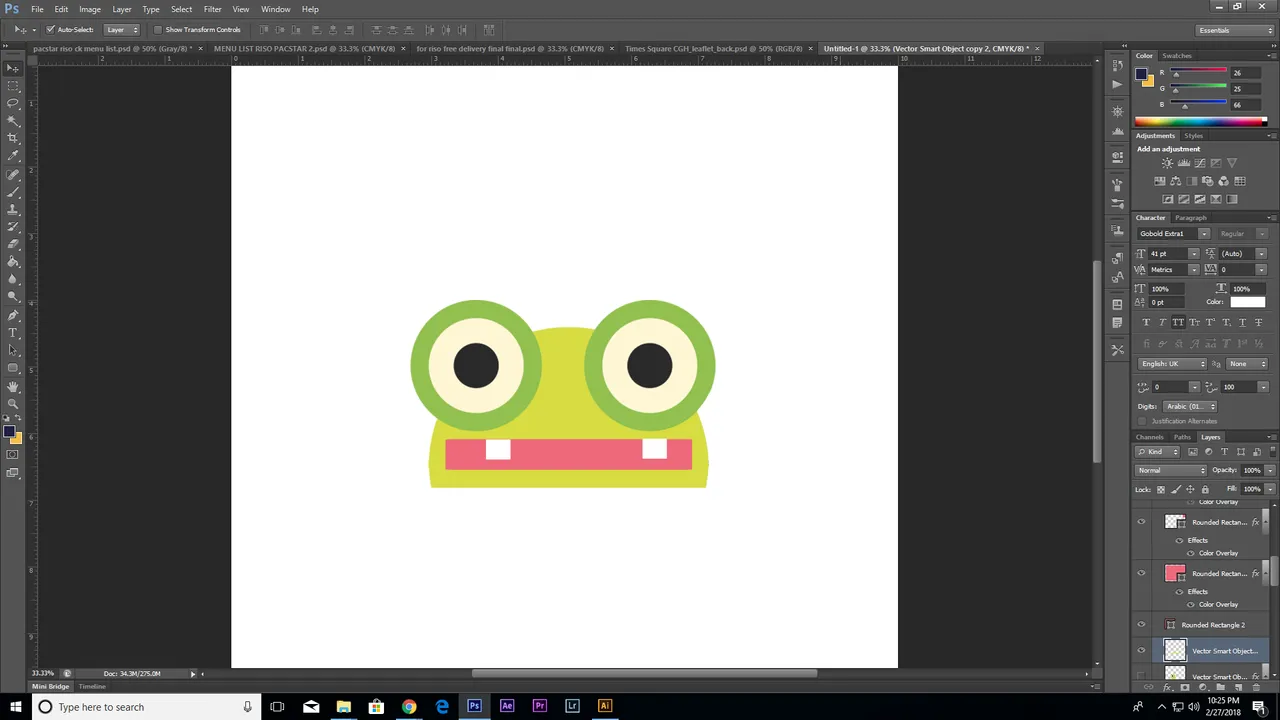Select the Rounded Rectangle shape tool
1280x720 pixels.
coord(13,367)
